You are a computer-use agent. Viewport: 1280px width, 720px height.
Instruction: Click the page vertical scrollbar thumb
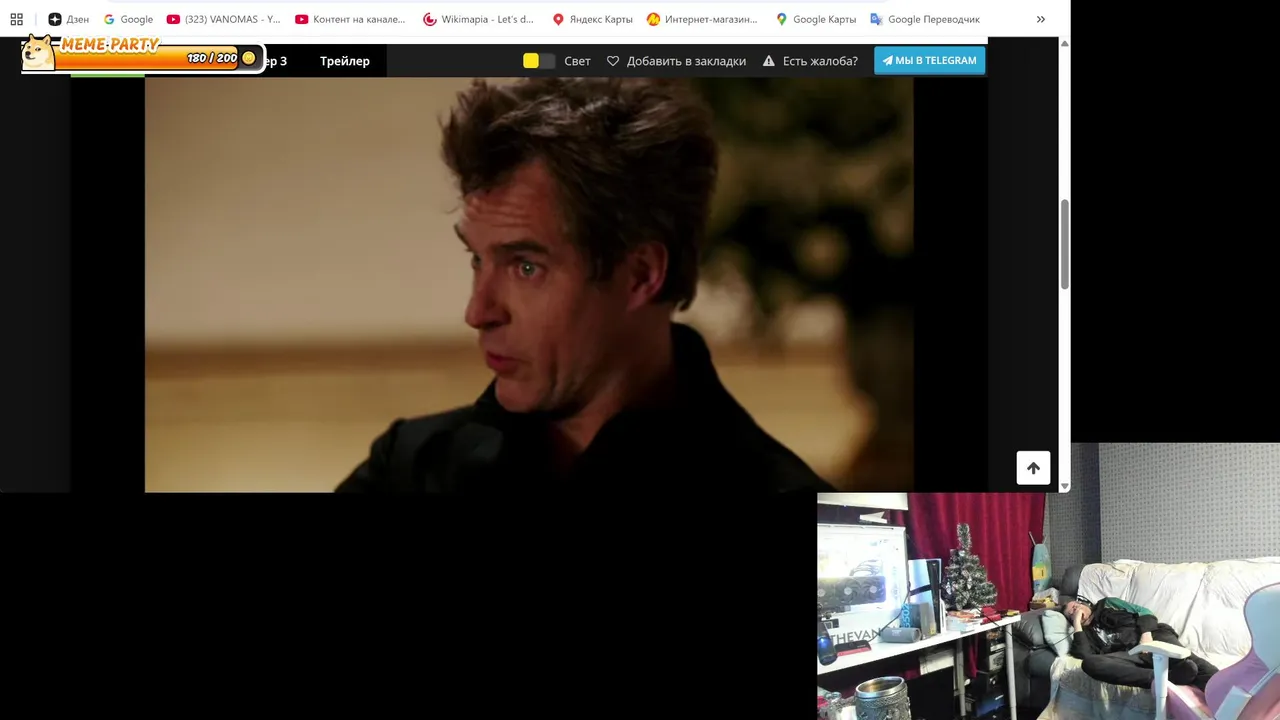pyautogui.click(x=1064, y=245)
